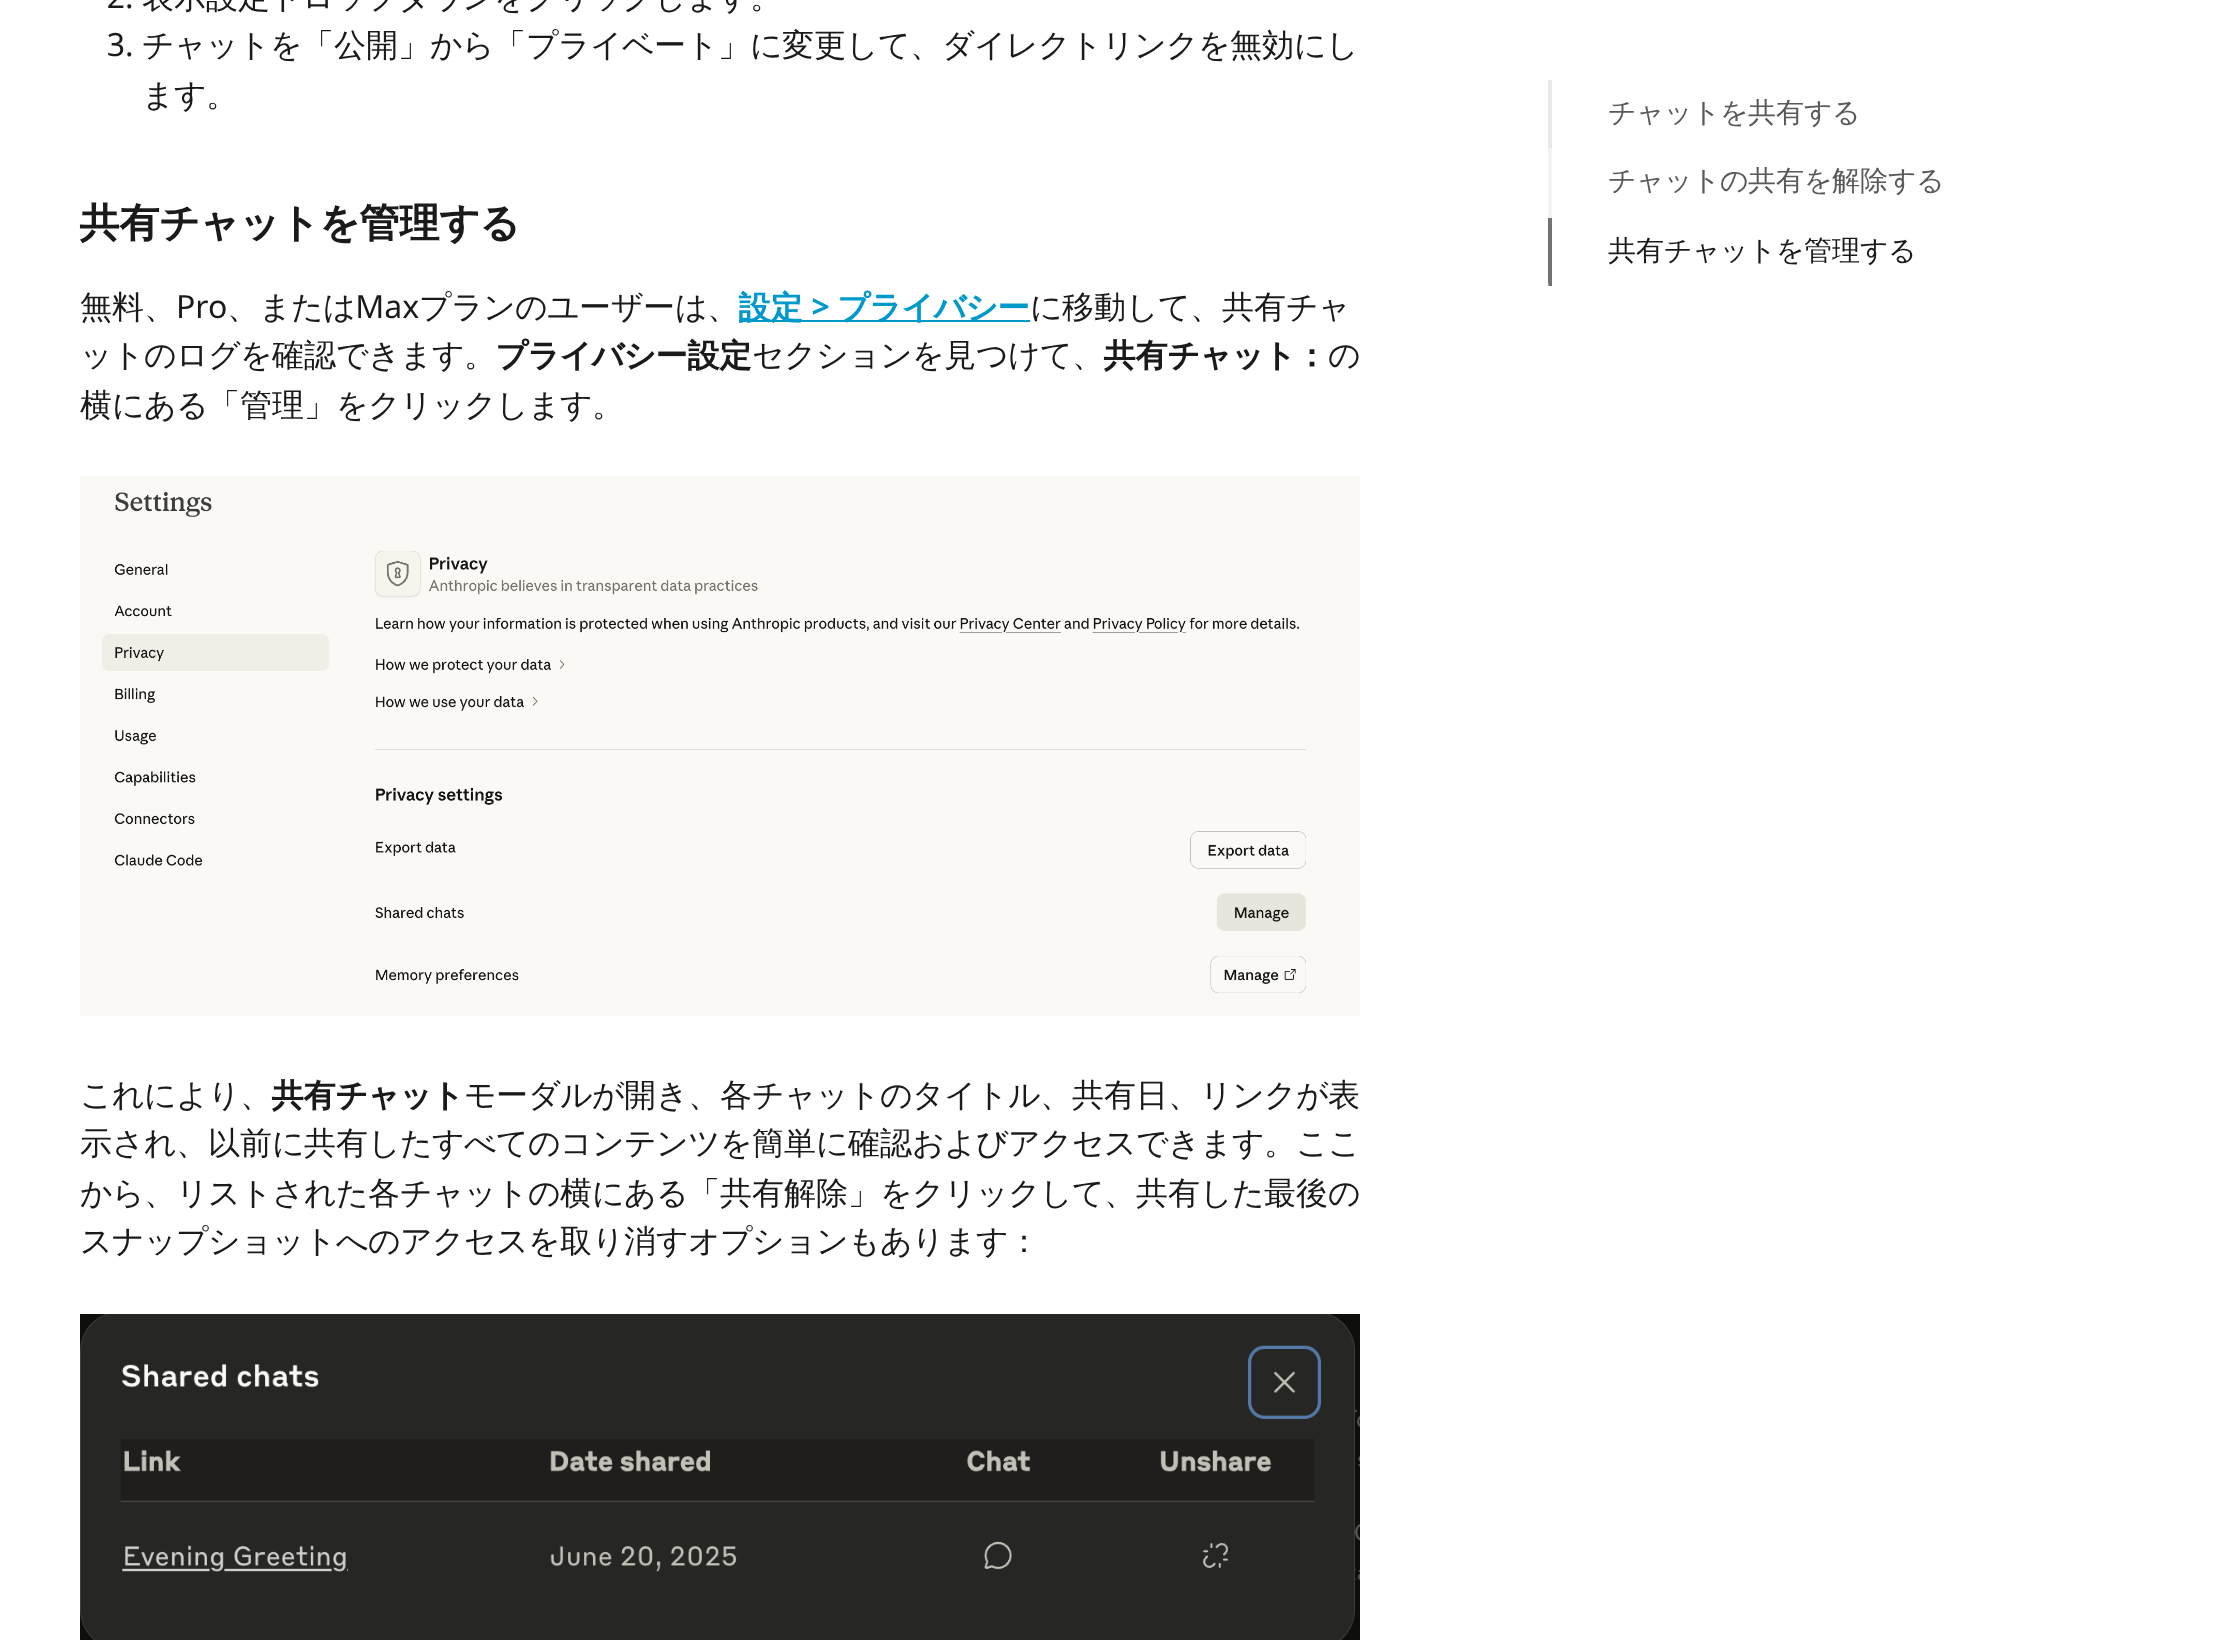Open the Evening Greeting shared link
Screen dimensions: 2240x1640
(x=235, y=1556)
